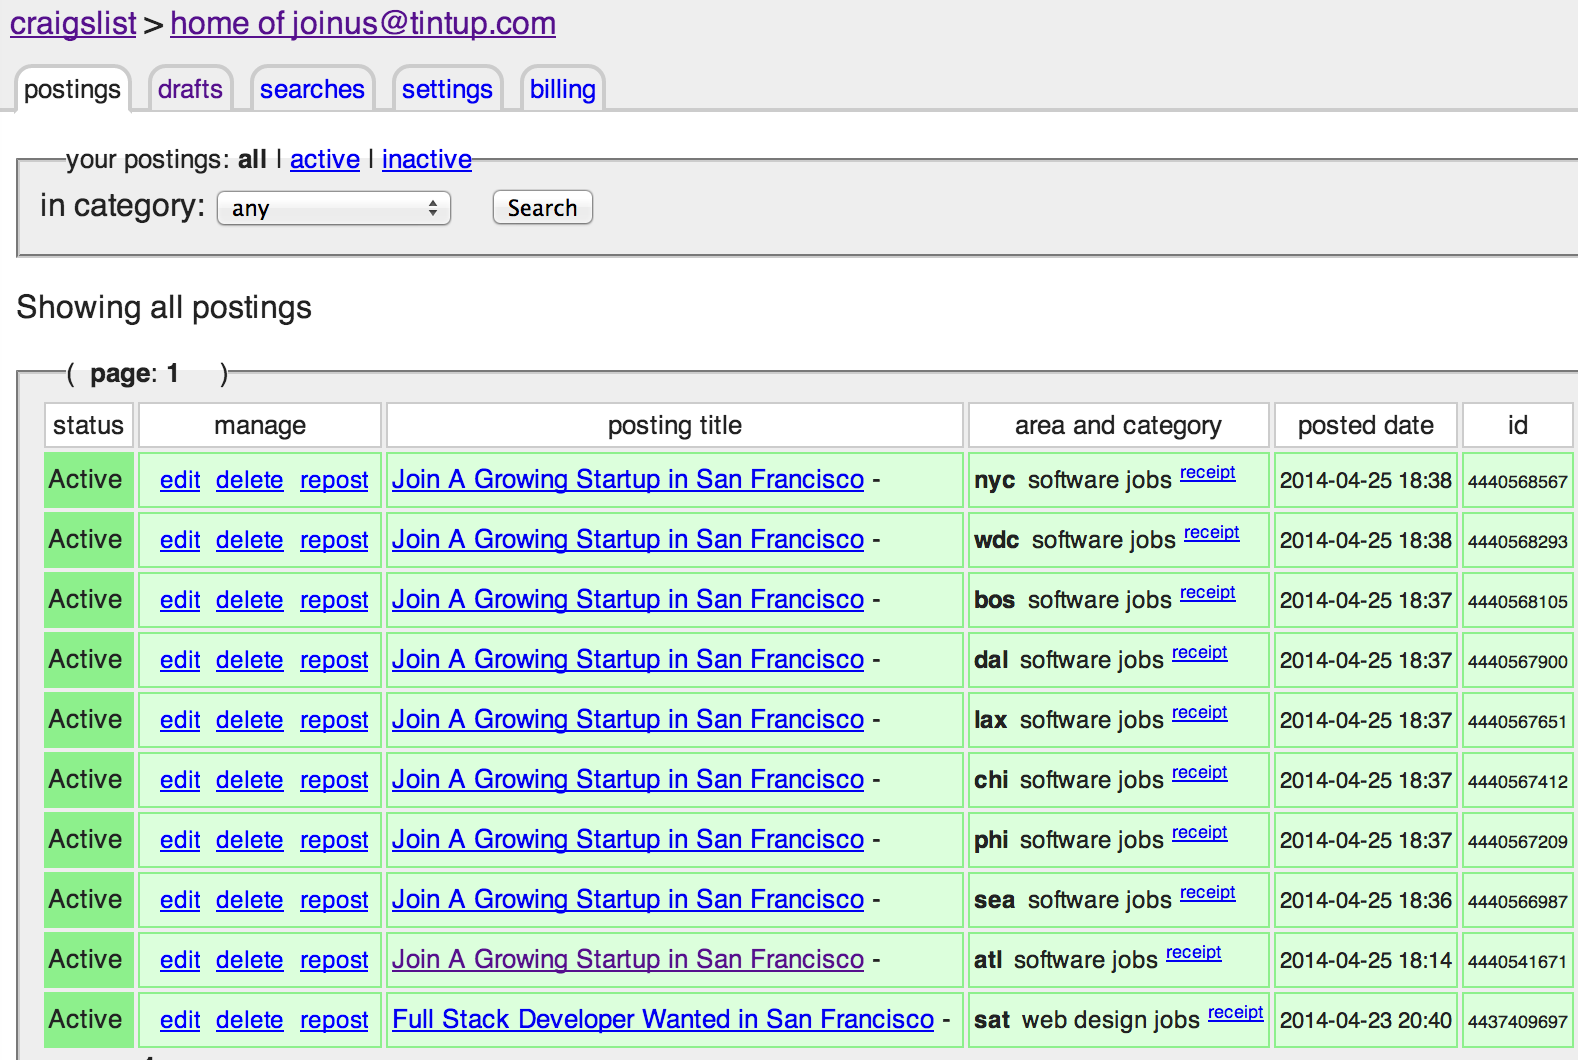Image resolution: width=1578 pixels, height=1060 pixels.
Task: Delete the lax software jobs posting
Action: click(250, 720)
